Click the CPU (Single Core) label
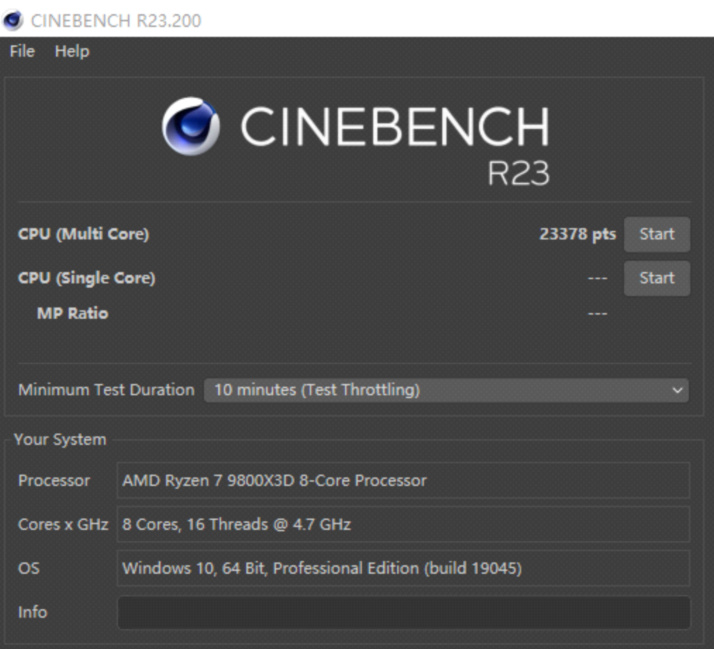This screenshot has height=649, width=714. pos(87,278)
